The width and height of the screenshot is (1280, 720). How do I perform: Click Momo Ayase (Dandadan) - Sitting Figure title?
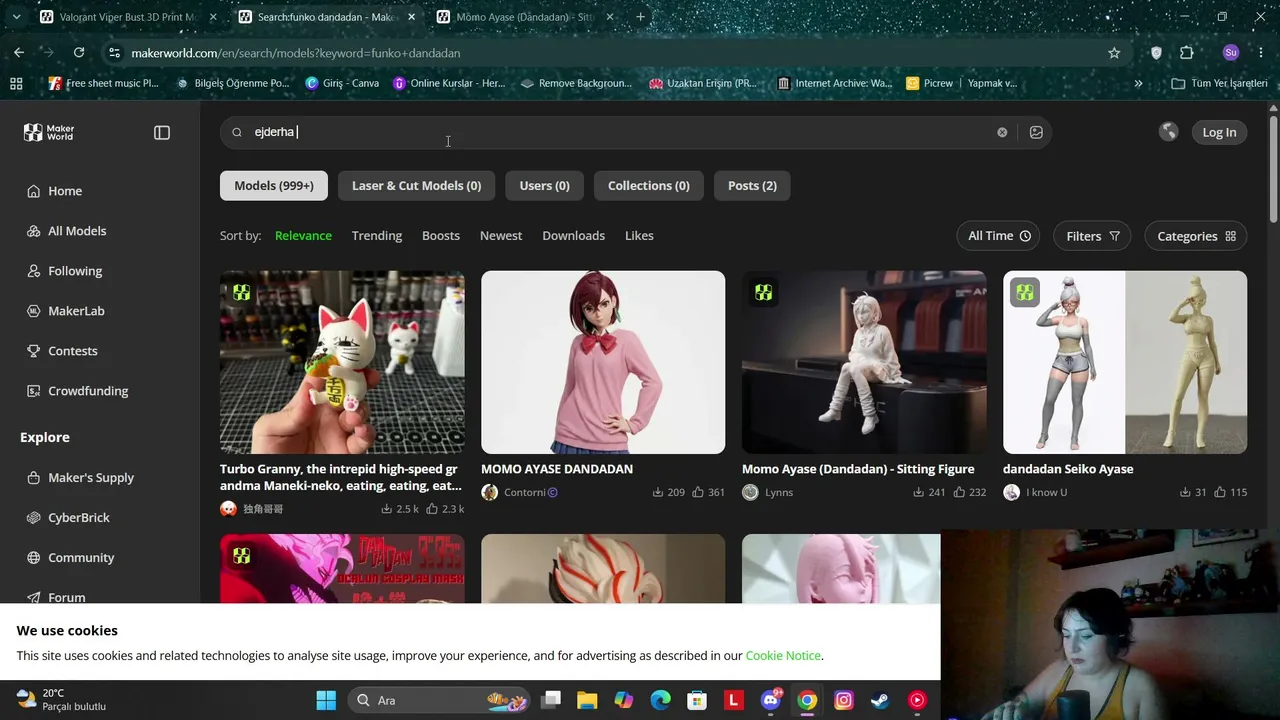pos(858,469)
